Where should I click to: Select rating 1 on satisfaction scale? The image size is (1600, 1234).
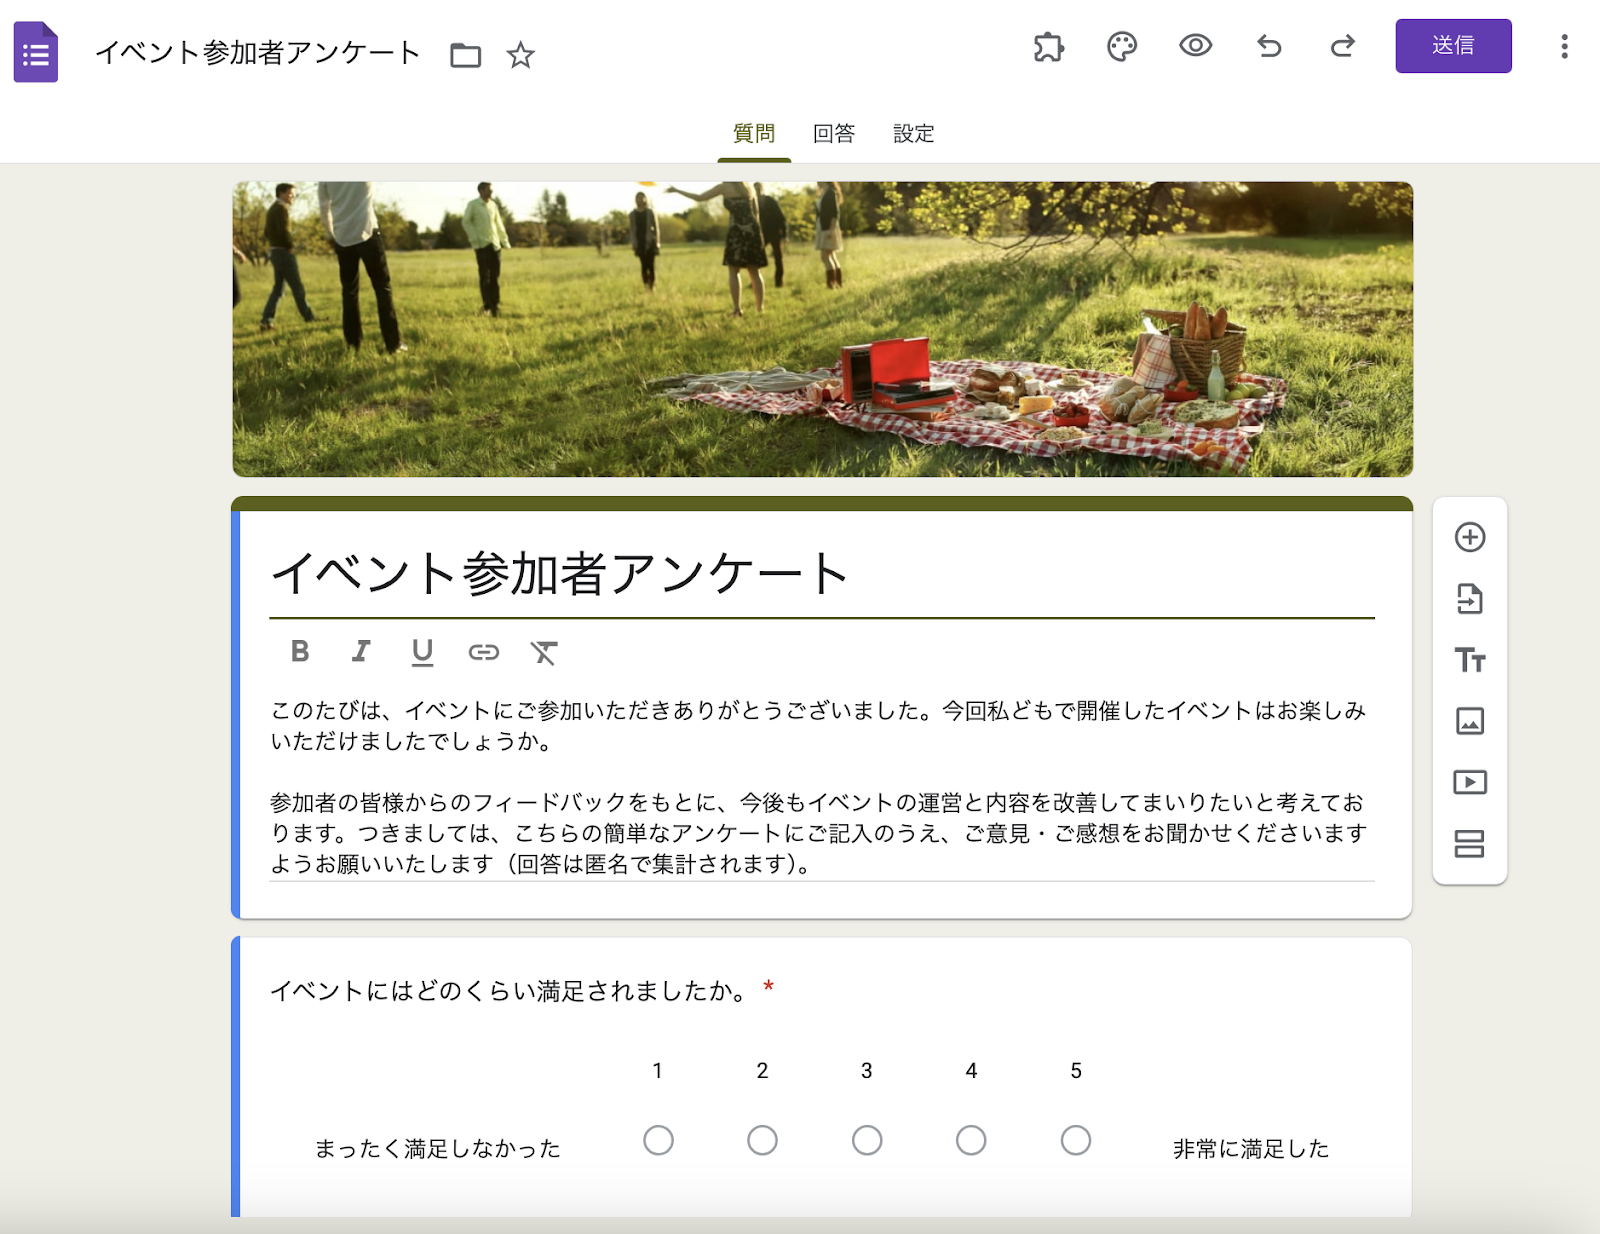pos(658,1140)
